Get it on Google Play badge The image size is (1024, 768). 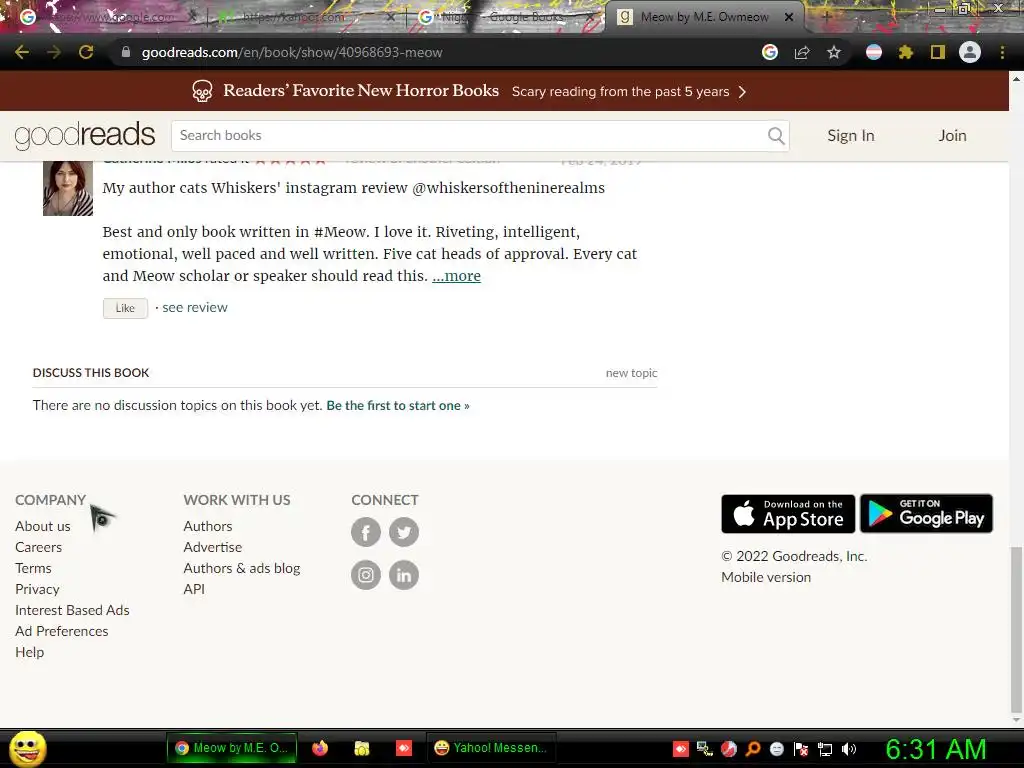click(927, 514)
